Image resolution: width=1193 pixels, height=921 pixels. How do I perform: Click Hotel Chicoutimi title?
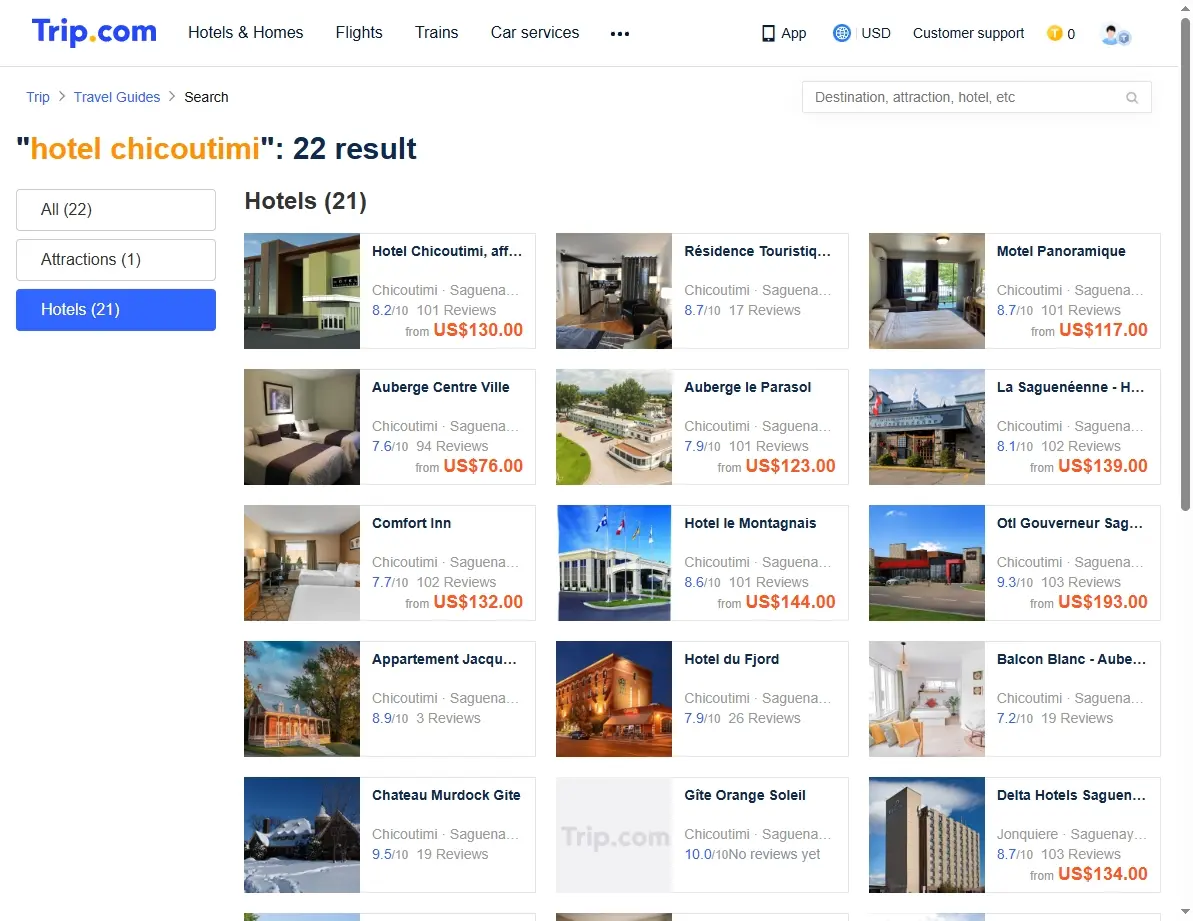tap(447, 252)
